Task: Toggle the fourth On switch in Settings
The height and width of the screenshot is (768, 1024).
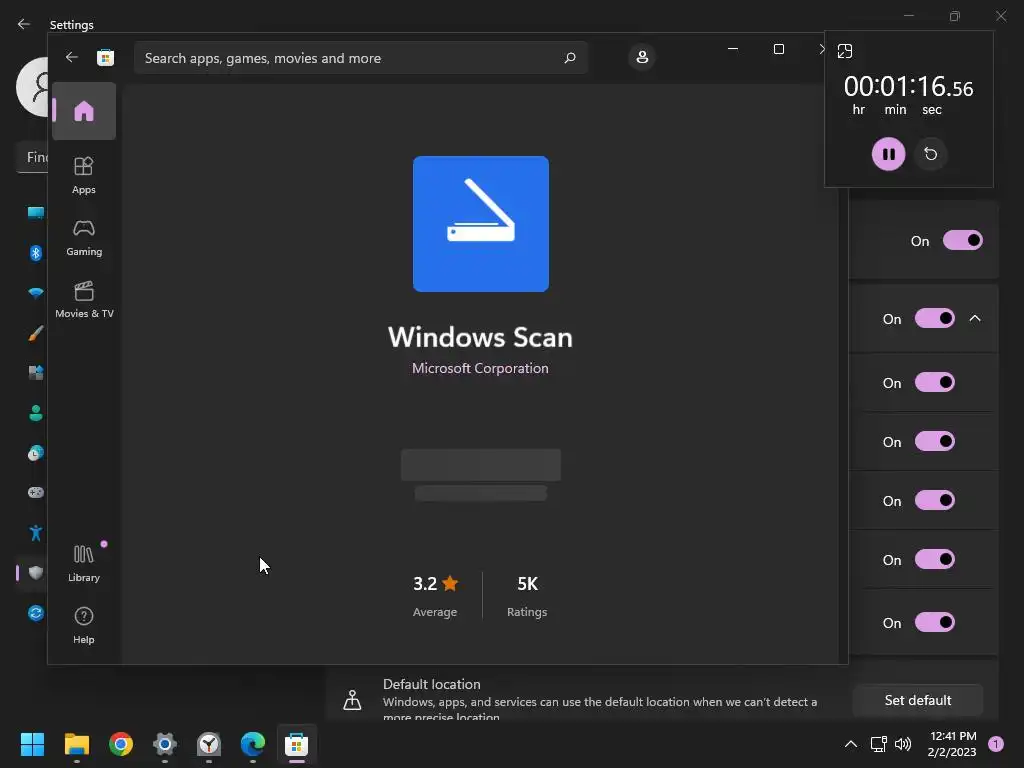Action: pos(935,441)
